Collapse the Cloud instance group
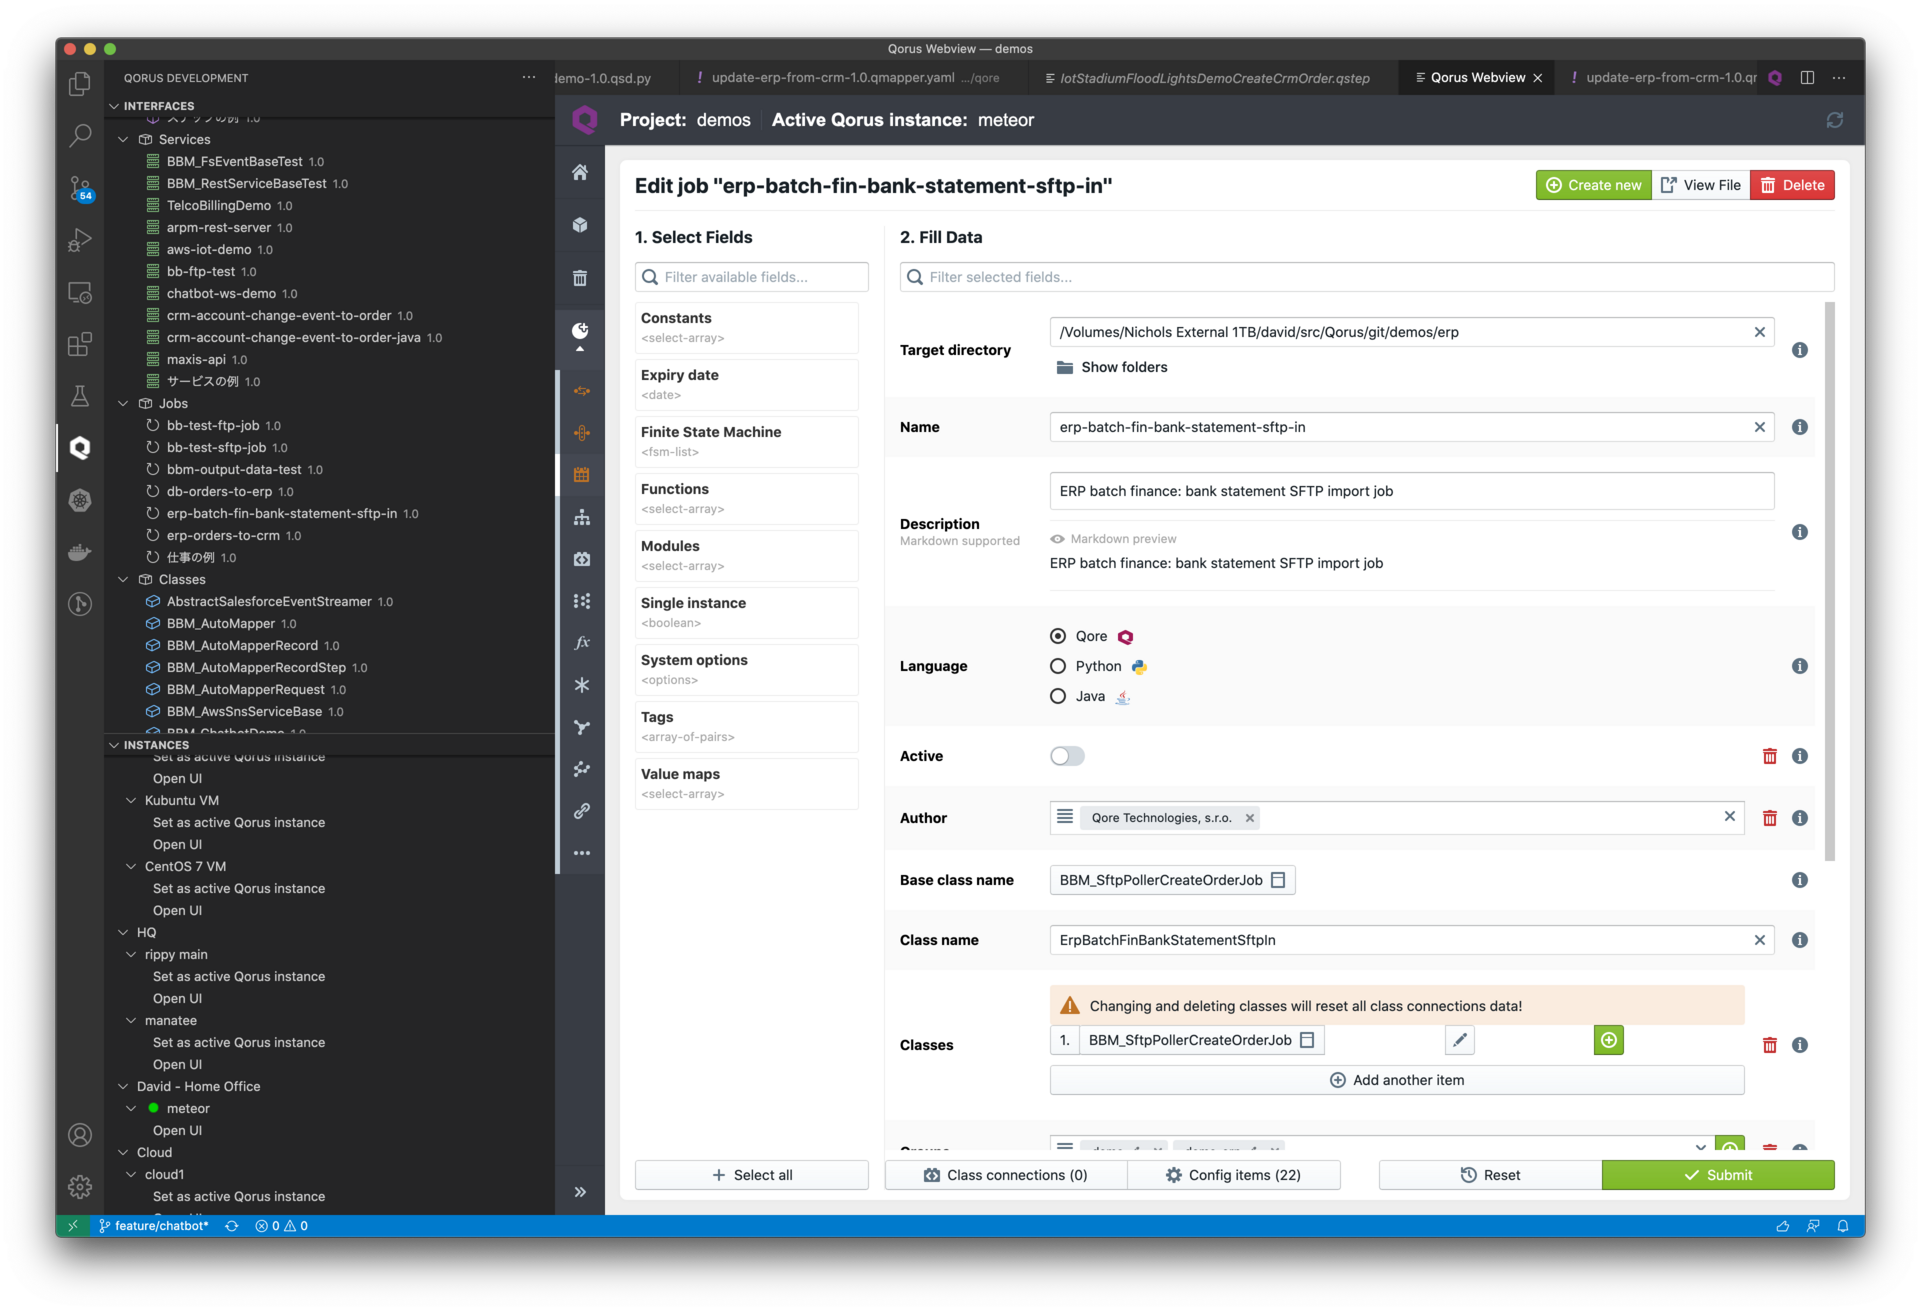The image size is (1921, 1311). tap(124, 1153)
